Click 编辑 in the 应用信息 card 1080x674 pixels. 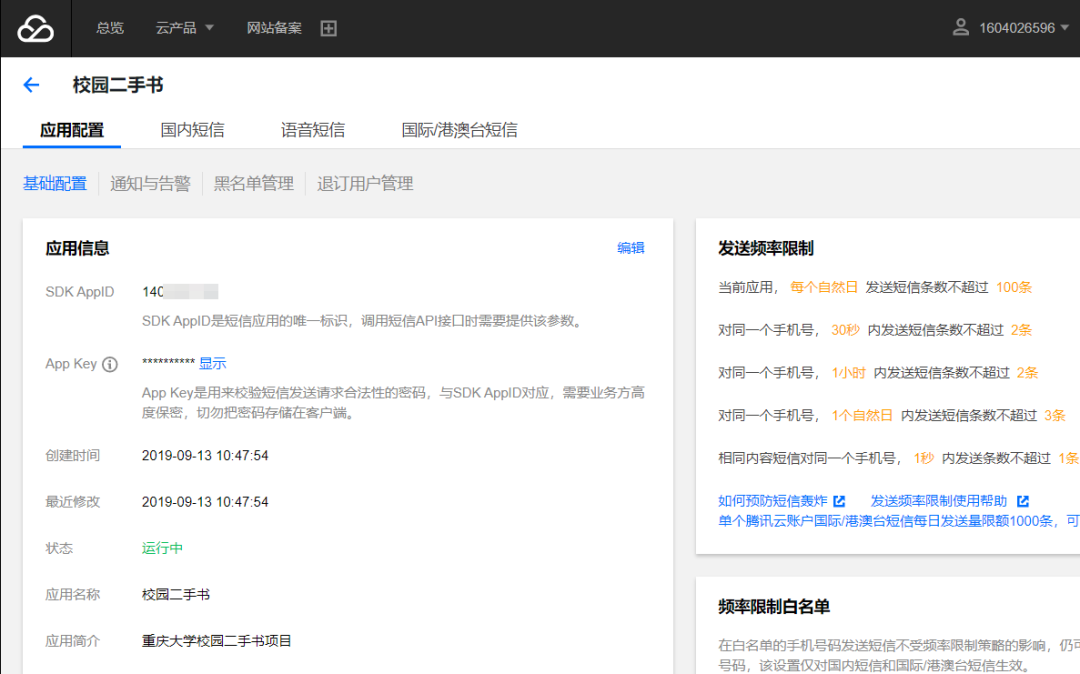[631, 248]
